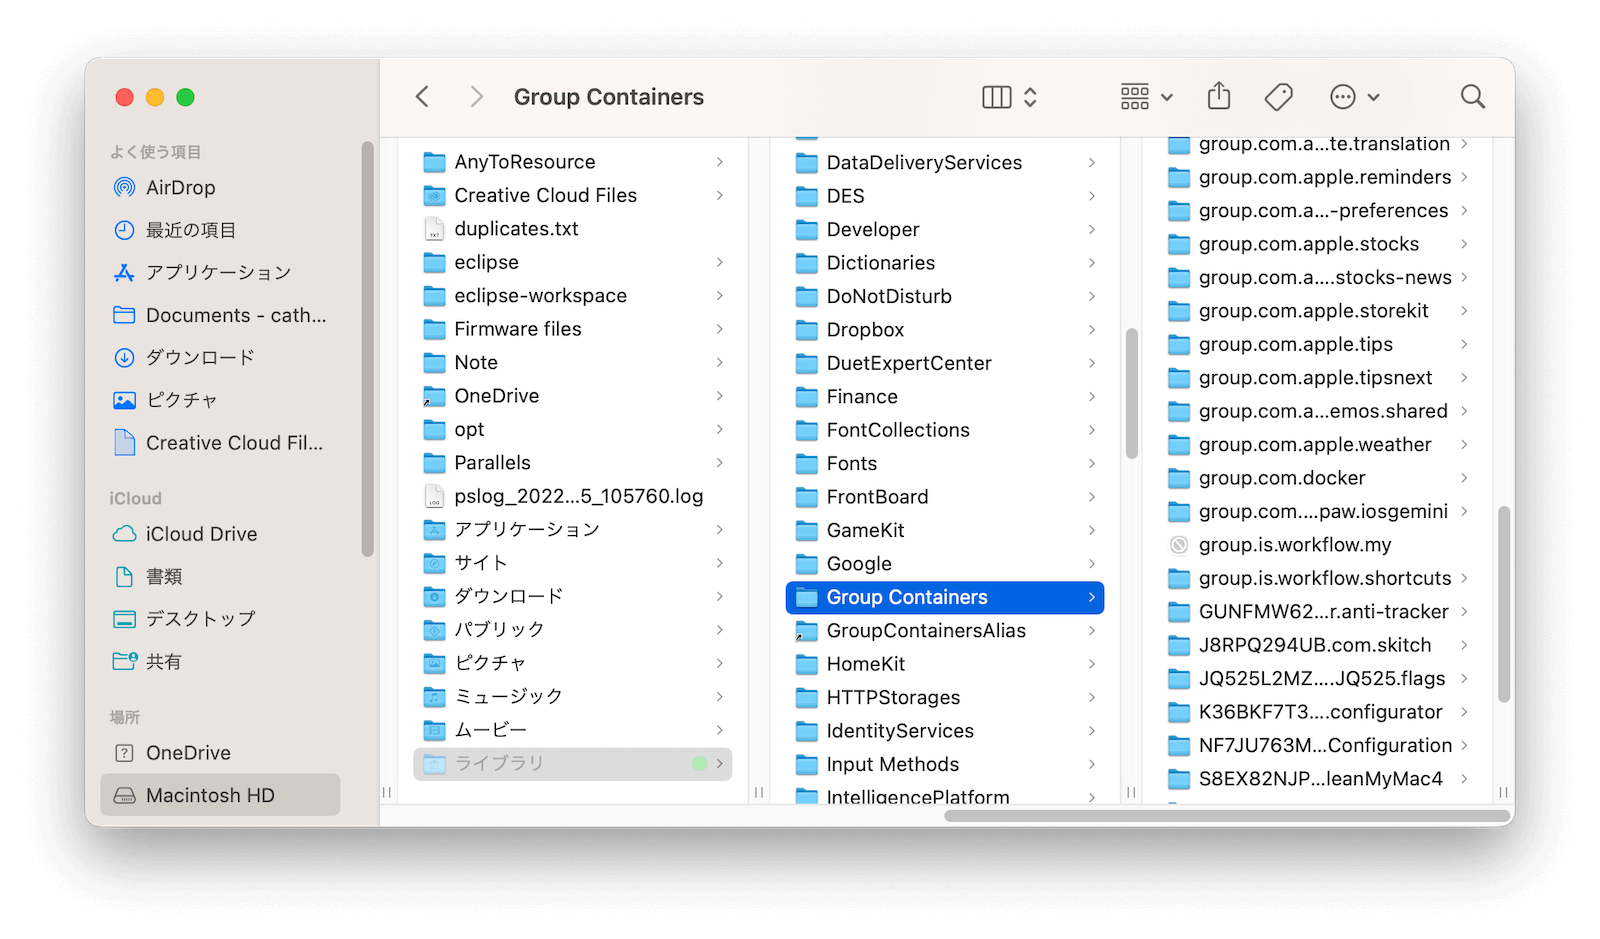Expand the Developer folder chevron
The height and width of the screenshot is (939, 1600).
(1091, 230)
